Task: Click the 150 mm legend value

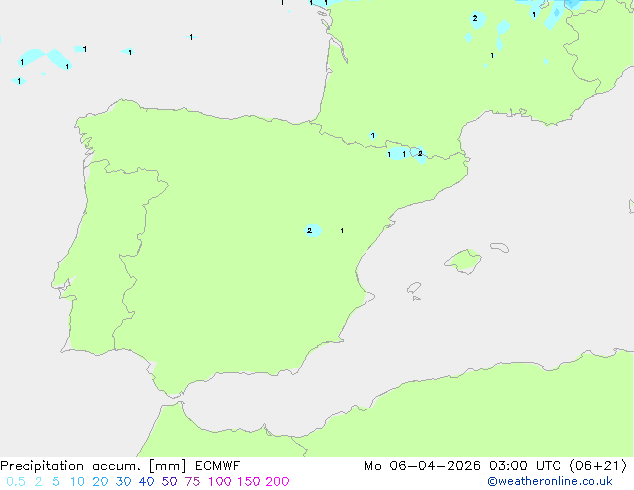Action: click(x=249, y=482)
